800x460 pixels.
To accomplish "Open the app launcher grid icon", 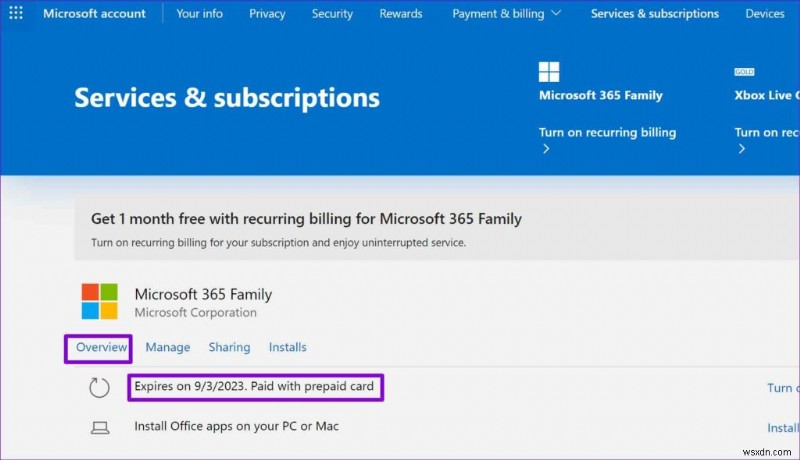I will click(x=16, y=13).
